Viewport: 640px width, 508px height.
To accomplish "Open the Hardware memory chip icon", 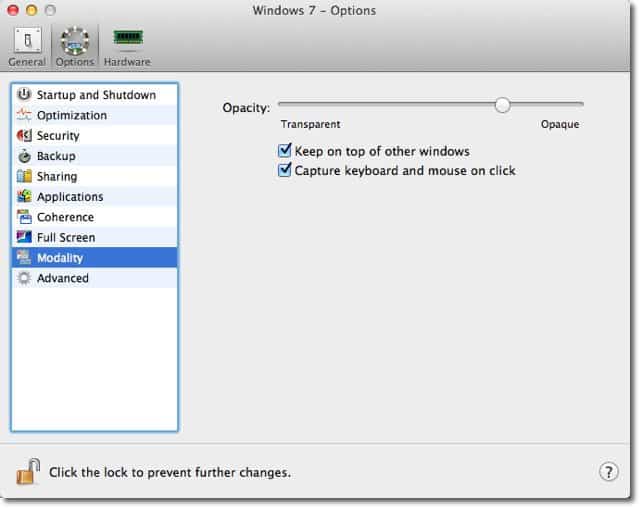I will click(128, 38).
